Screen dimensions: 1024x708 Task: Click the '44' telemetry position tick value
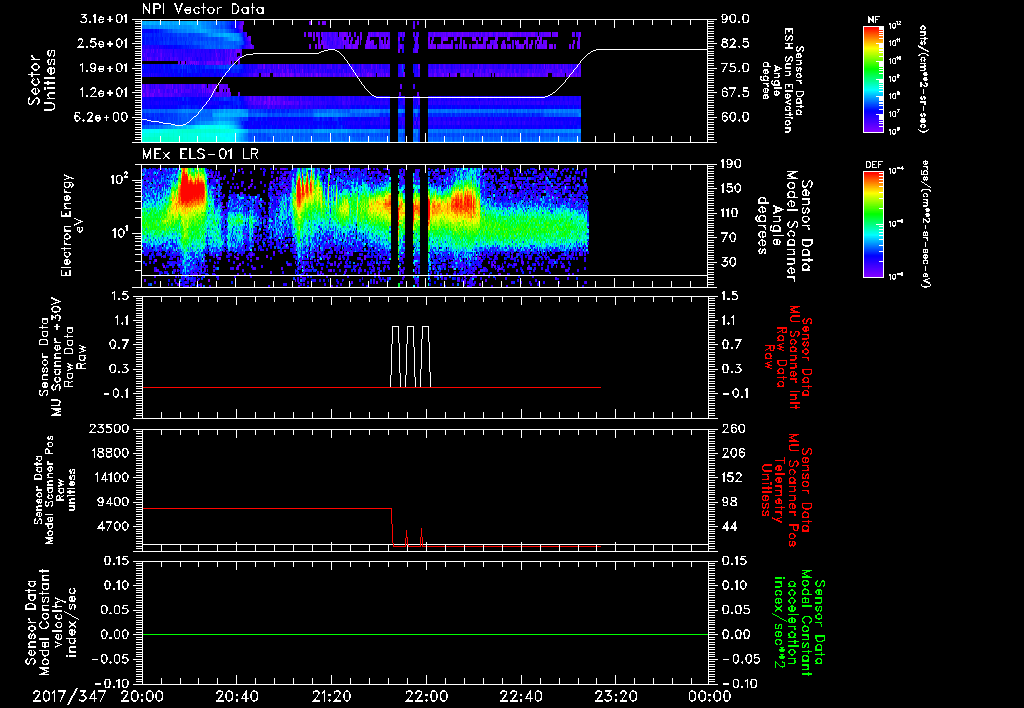click(x=728, y=526)
